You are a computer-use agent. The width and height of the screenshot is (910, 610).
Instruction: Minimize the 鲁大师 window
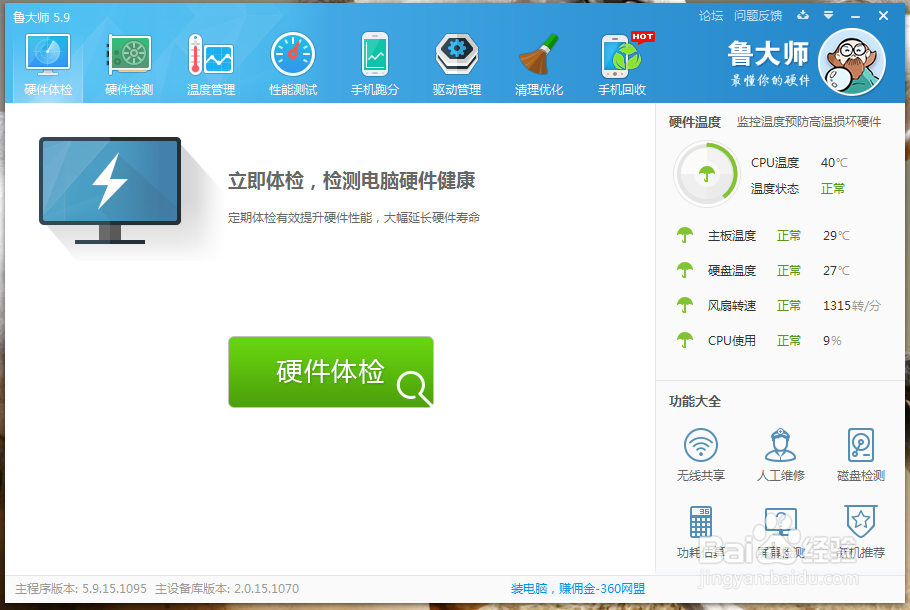(855, 17)
